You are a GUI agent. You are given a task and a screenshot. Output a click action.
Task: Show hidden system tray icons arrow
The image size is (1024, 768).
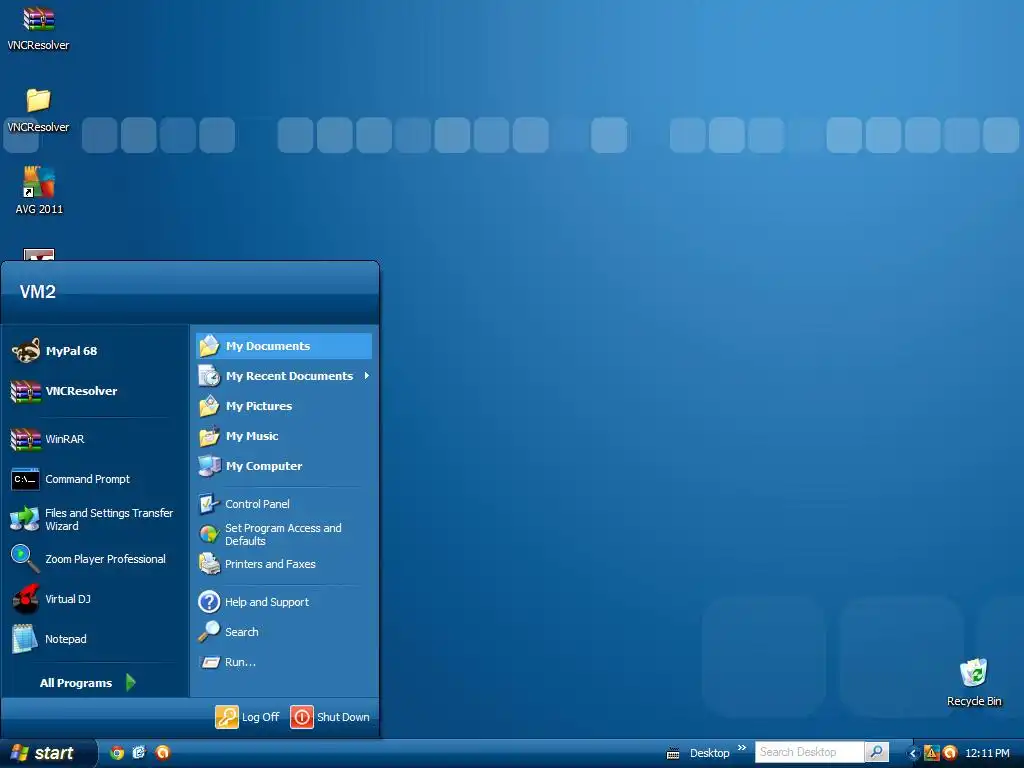pos(913,753)
